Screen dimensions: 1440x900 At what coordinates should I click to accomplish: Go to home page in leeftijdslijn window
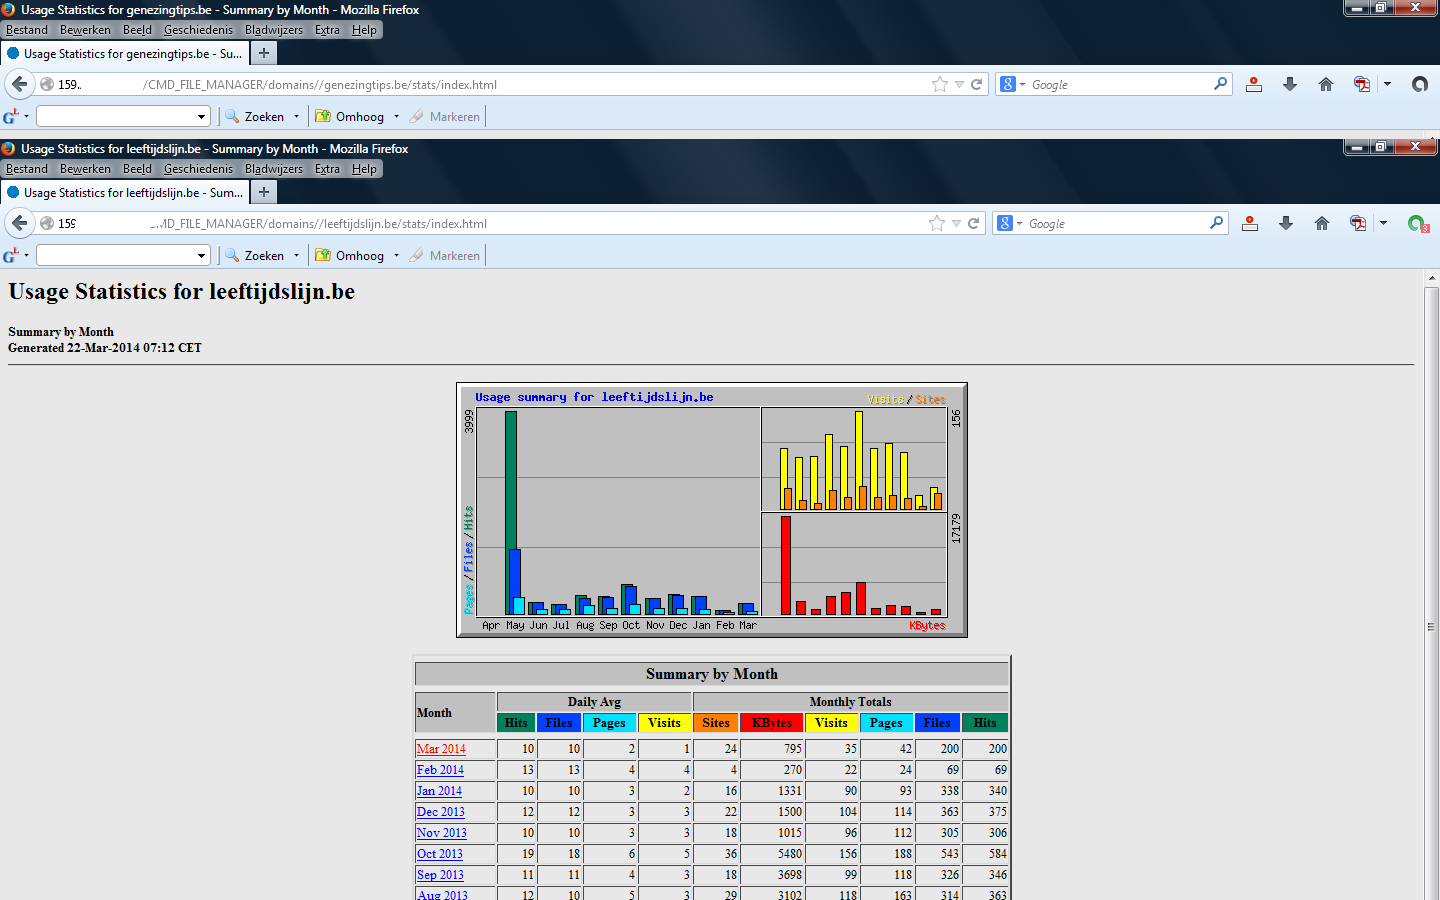tap(1322, 223)
